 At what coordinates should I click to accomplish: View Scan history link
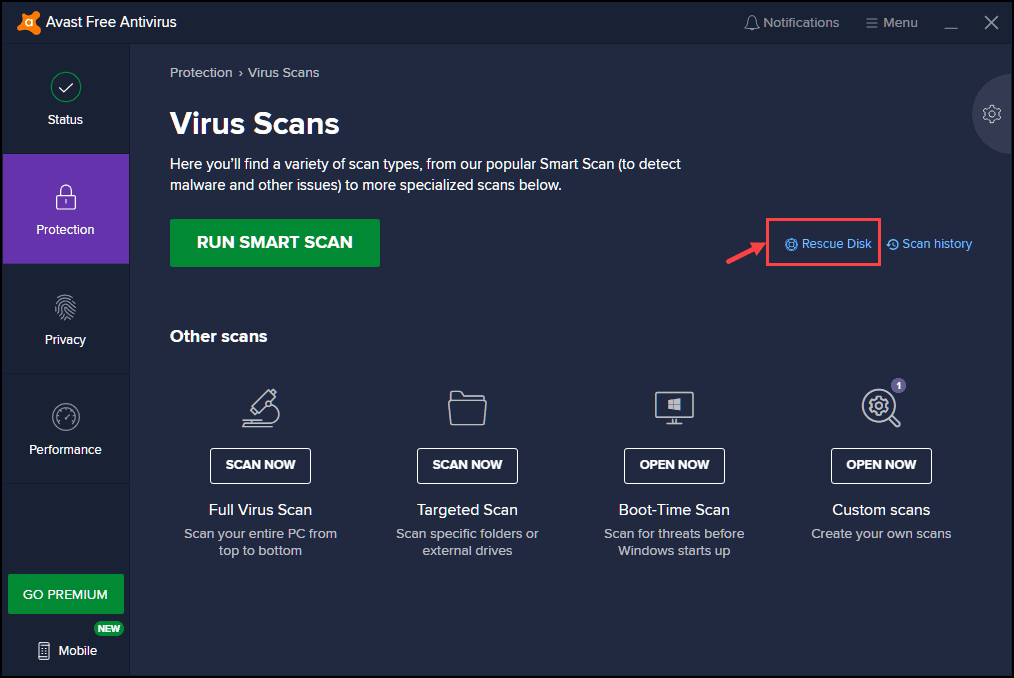click(x=929, y=244)
